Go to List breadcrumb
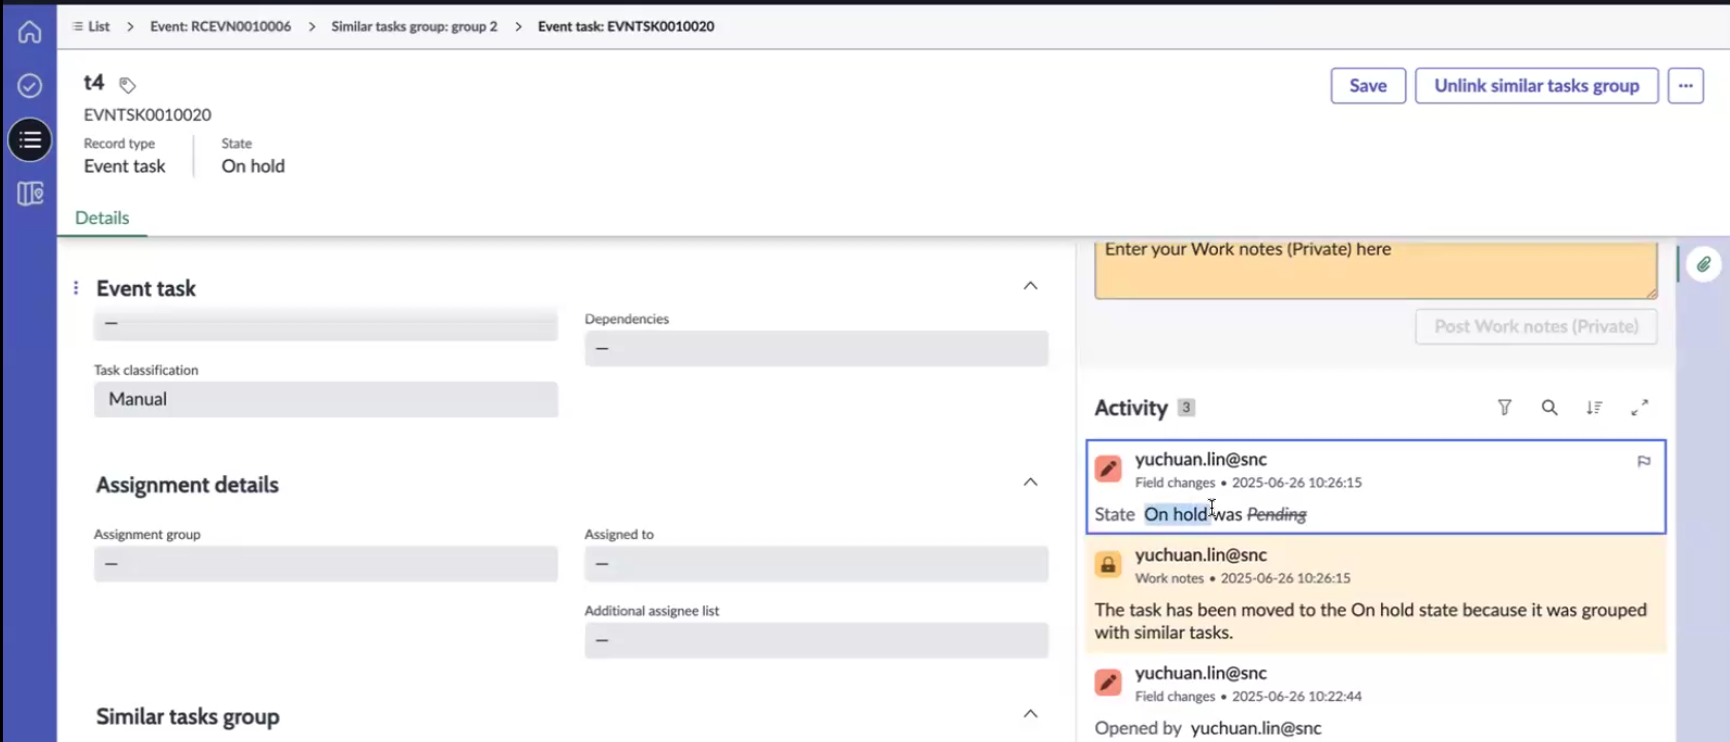This screenshot has width=1730, height=742. [91, 26]
